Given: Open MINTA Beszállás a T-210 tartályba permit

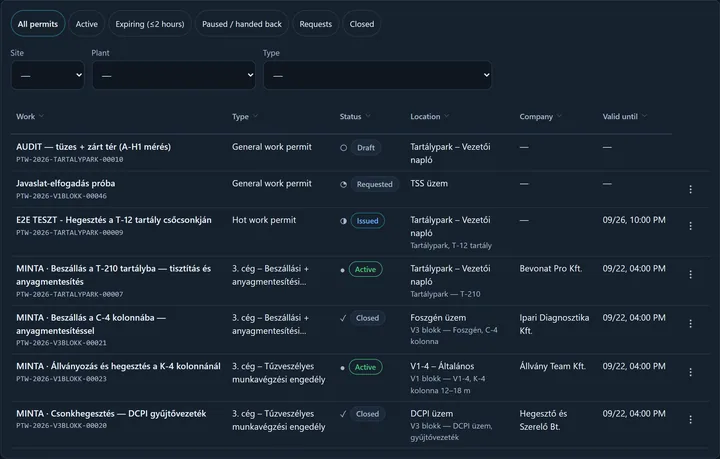Looking at the screenshot, I should tap(113, 275).
